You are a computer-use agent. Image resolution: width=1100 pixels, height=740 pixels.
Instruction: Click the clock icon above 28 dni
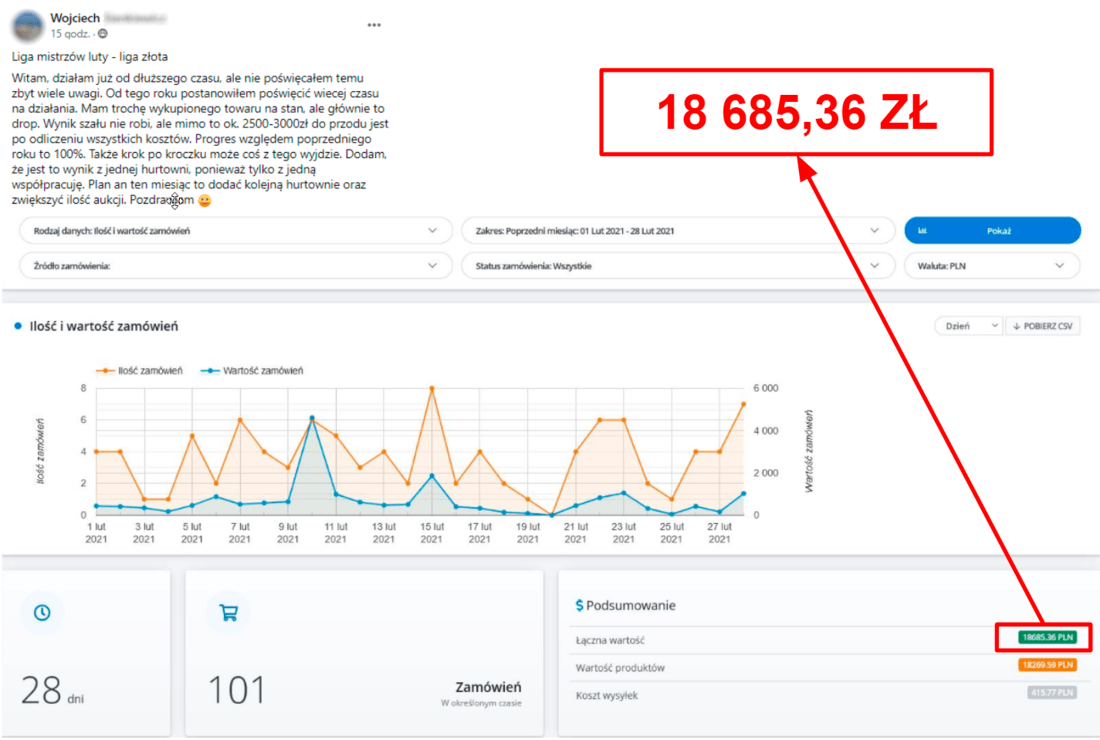point(42,612)
